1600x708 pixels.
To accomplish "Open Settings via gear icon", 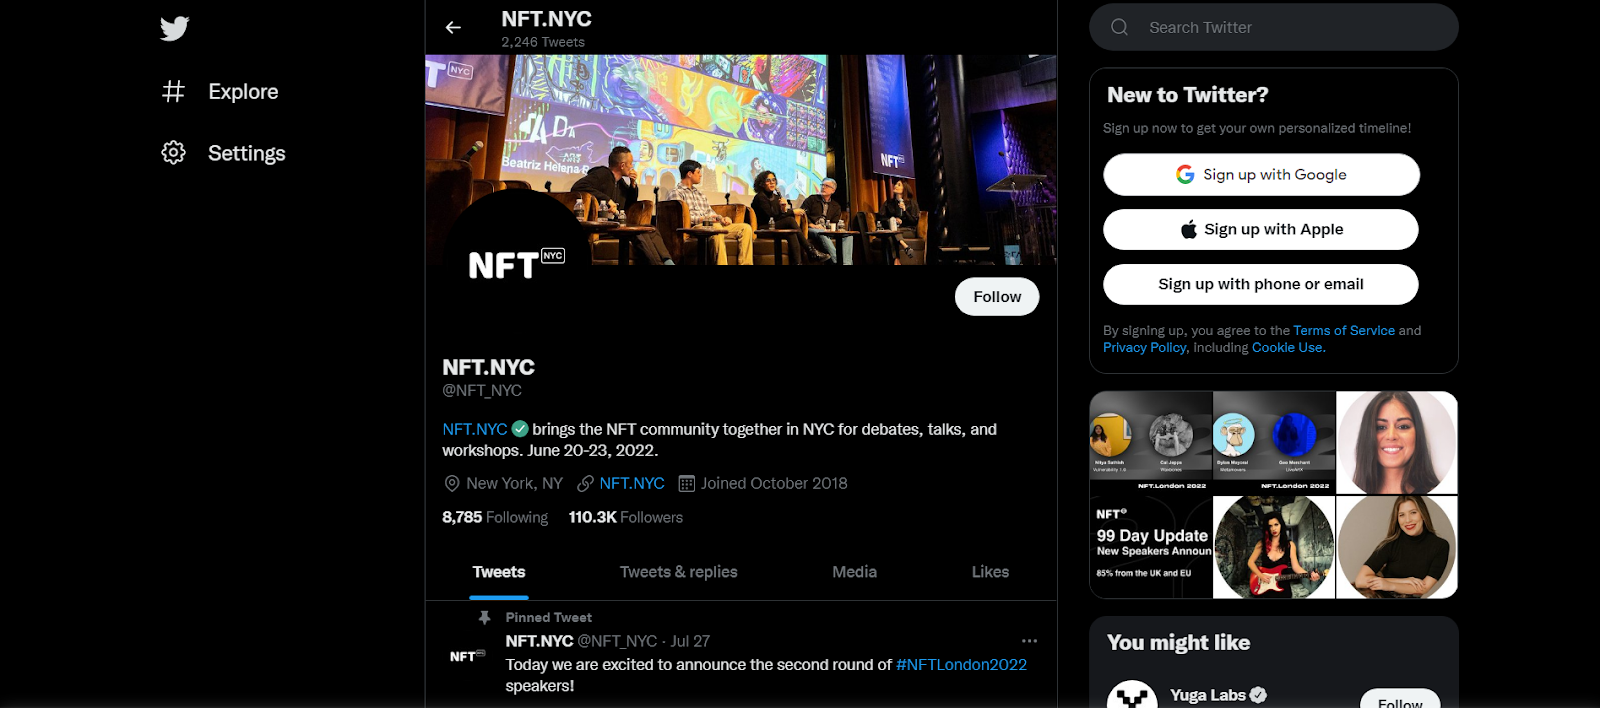I will click(174, 153).
